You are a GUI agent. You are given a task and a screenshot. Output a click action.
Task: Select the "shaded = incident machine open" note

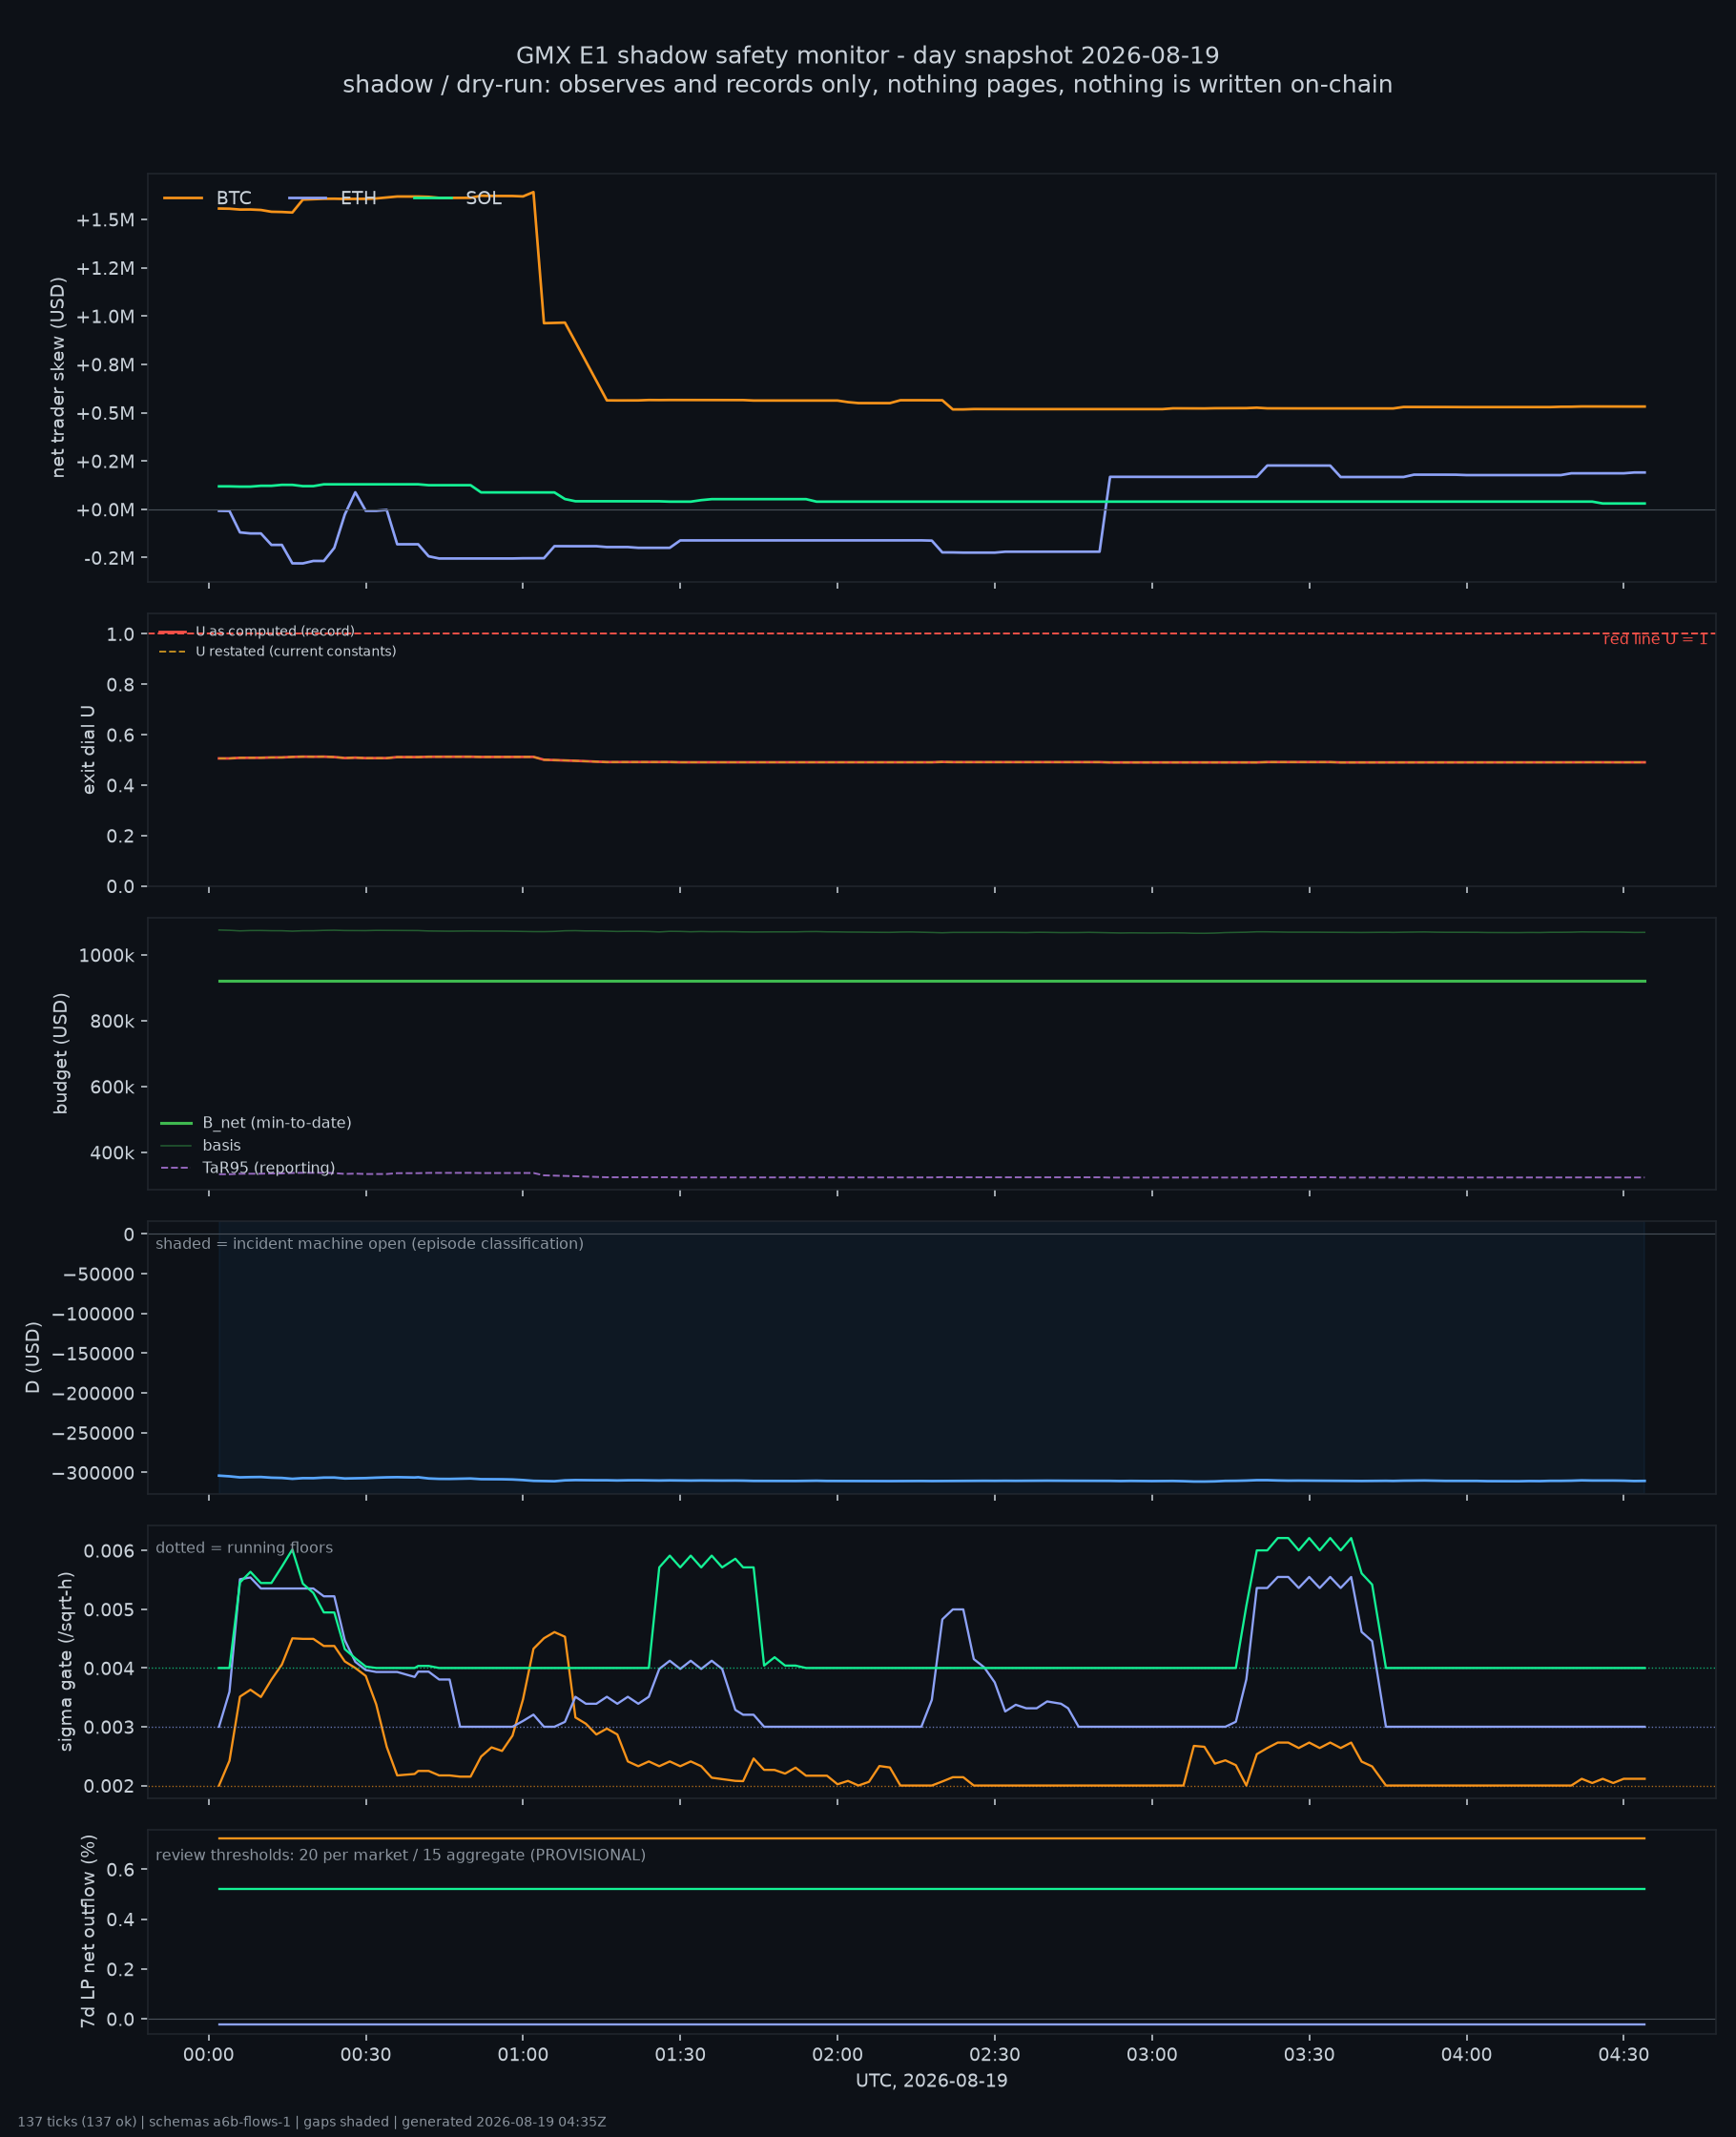point(370,1244)
